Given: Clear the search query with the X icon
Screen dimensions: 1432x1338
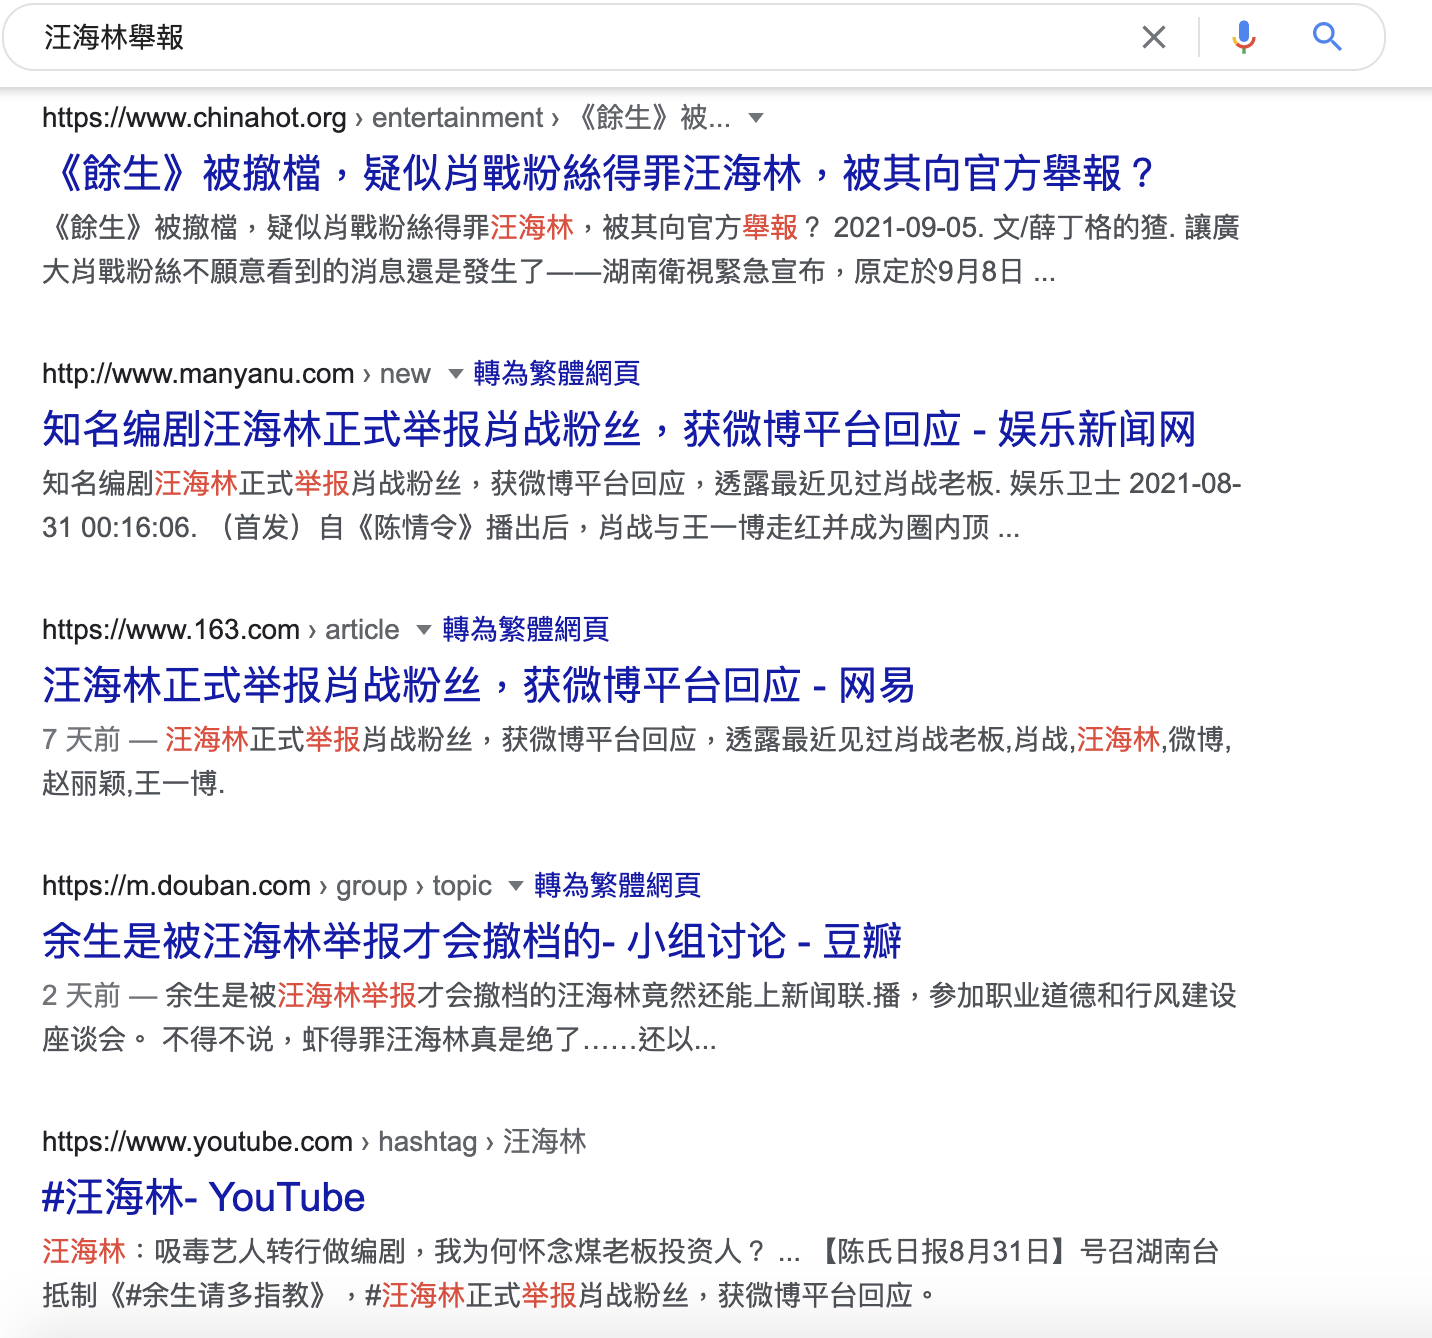Looking at the screenshot, I should coord(1154,38).
